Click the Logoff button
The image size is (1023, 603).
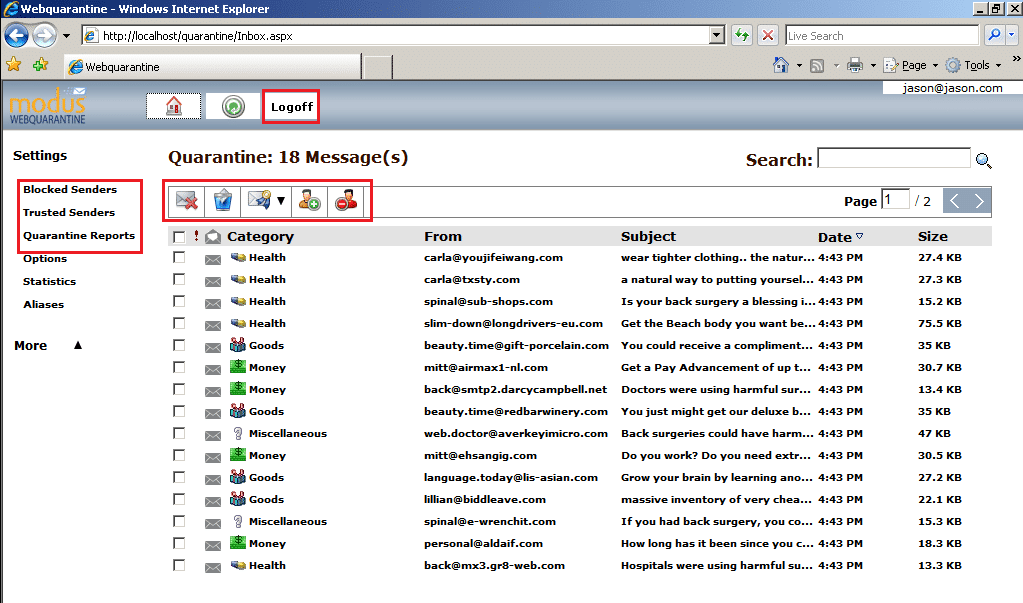290,106
